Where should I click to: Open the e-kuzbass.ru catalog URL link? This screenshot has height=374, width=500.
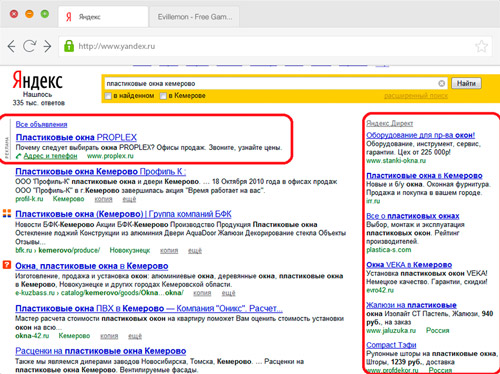tap(99, 293)
